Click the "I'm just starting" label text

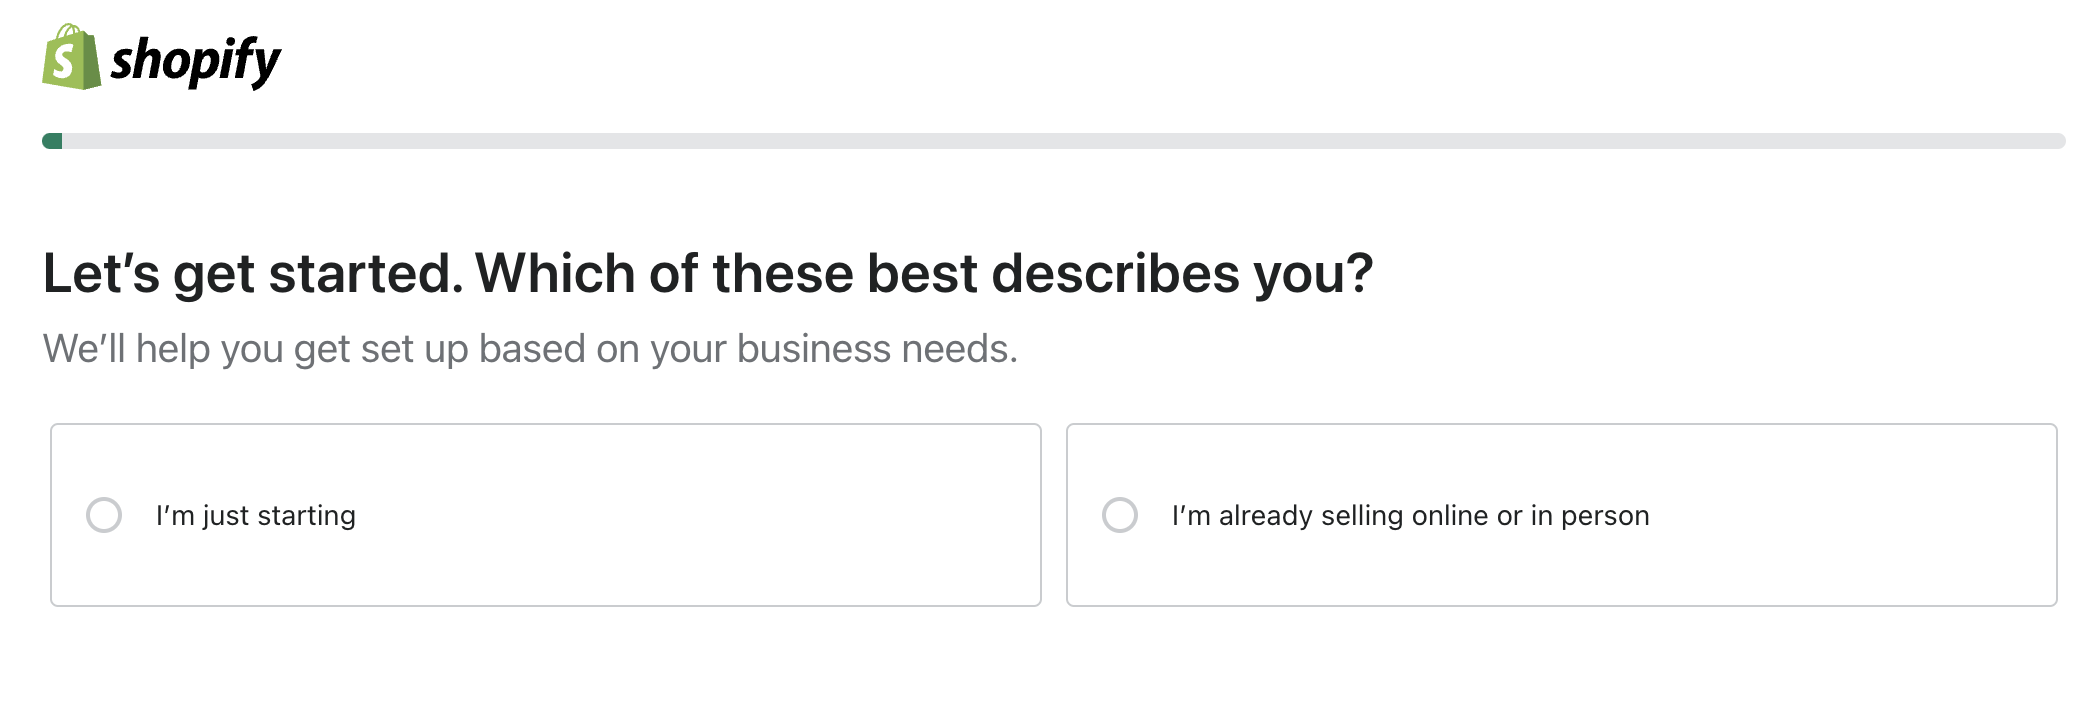[255, 515]
